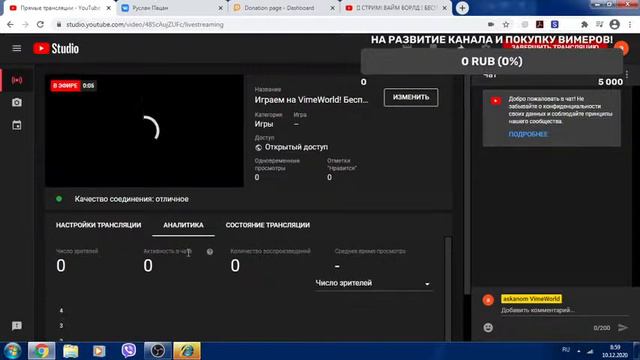Click the RU language indicator in the tray
640x360 pixels.
[x=566, y=350]
